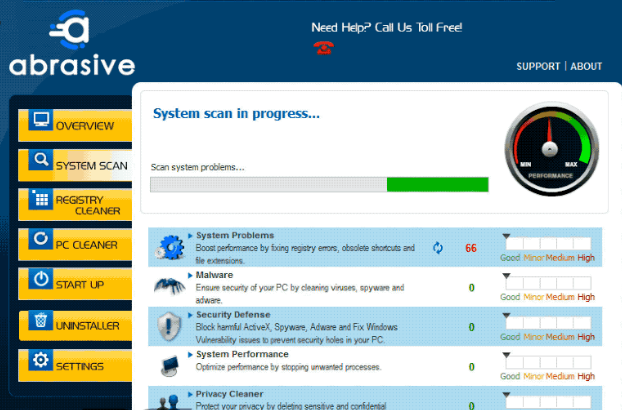Click the System Problems blue gear icon

[171, 247]
